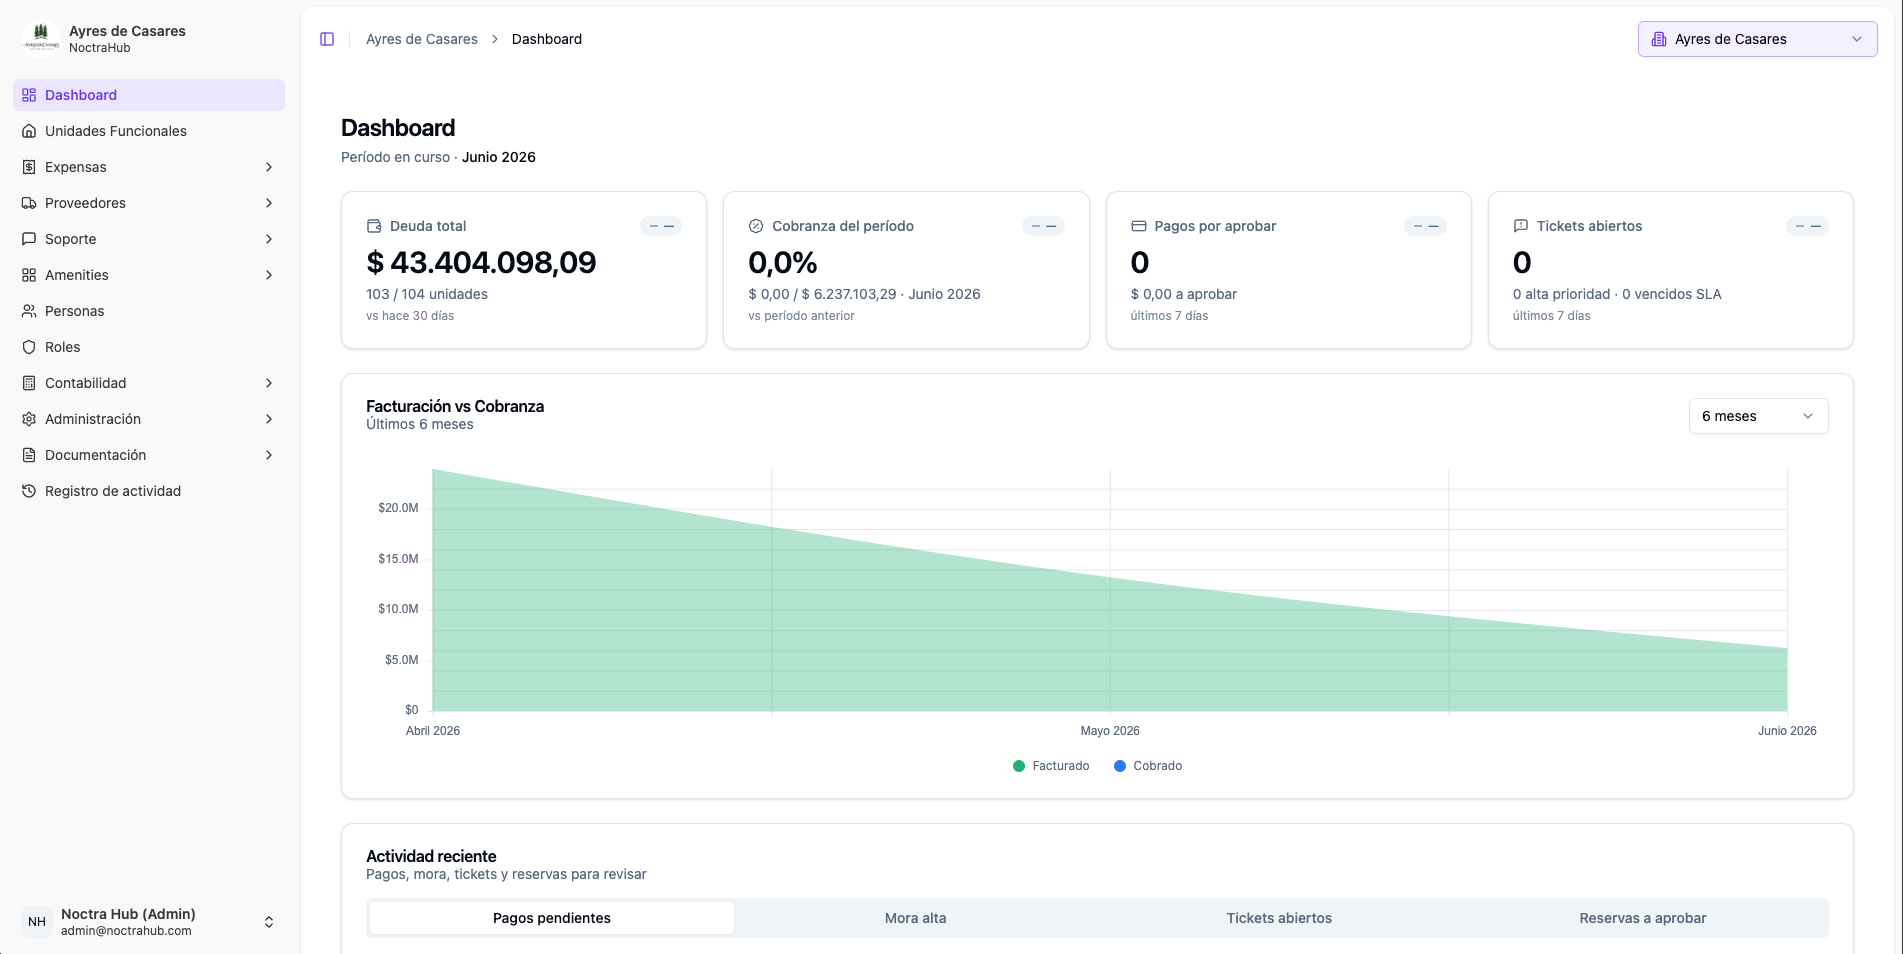
Task: Click the building icon in the selector
Action: [x=1659, y=39]
